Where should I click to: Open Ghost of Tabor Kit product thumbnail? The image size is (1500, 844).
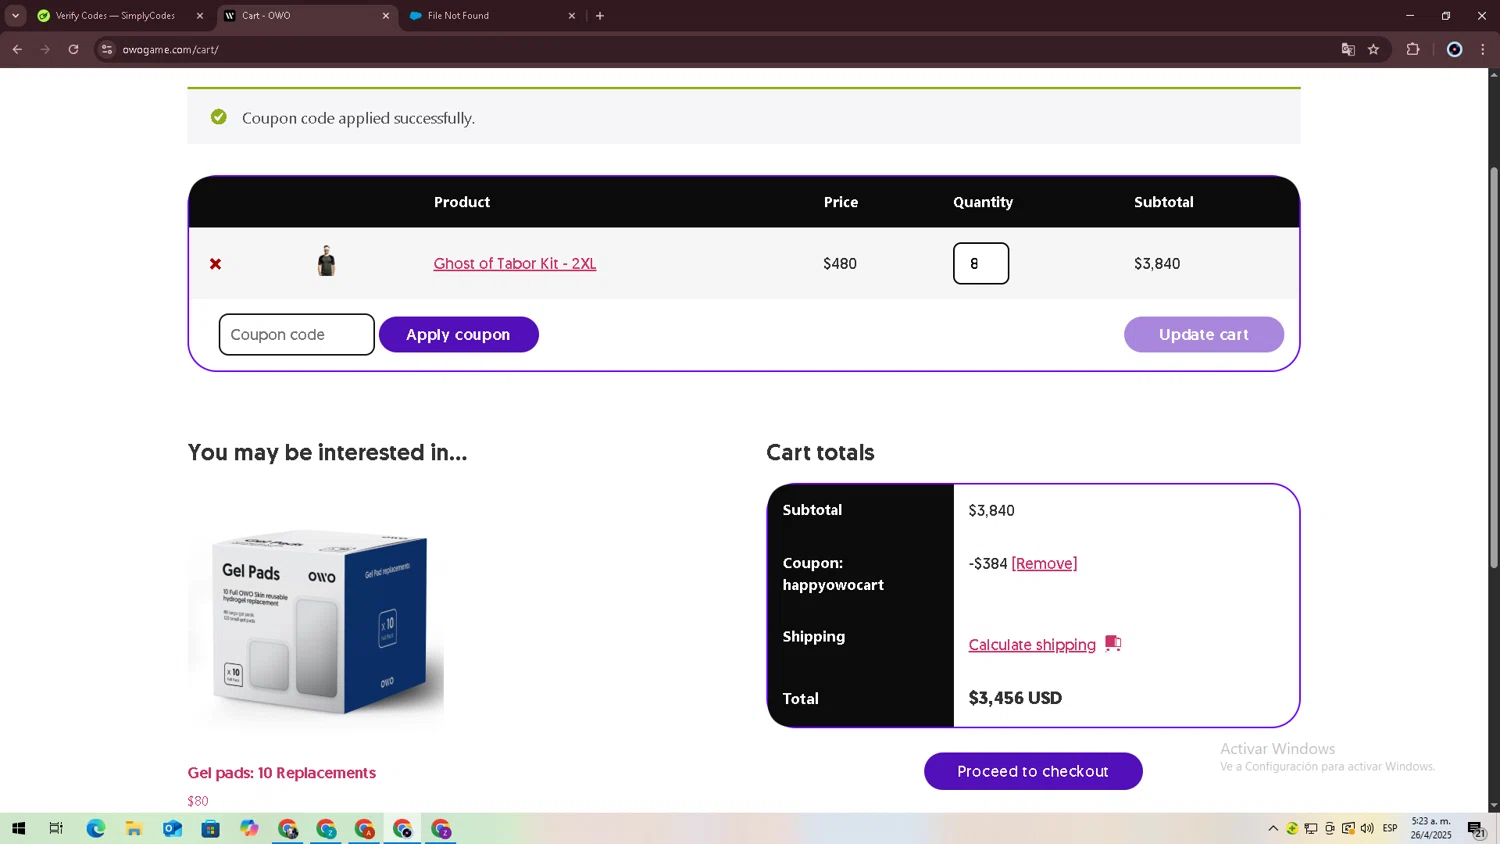pyautogui.click(x=326, y=261)
